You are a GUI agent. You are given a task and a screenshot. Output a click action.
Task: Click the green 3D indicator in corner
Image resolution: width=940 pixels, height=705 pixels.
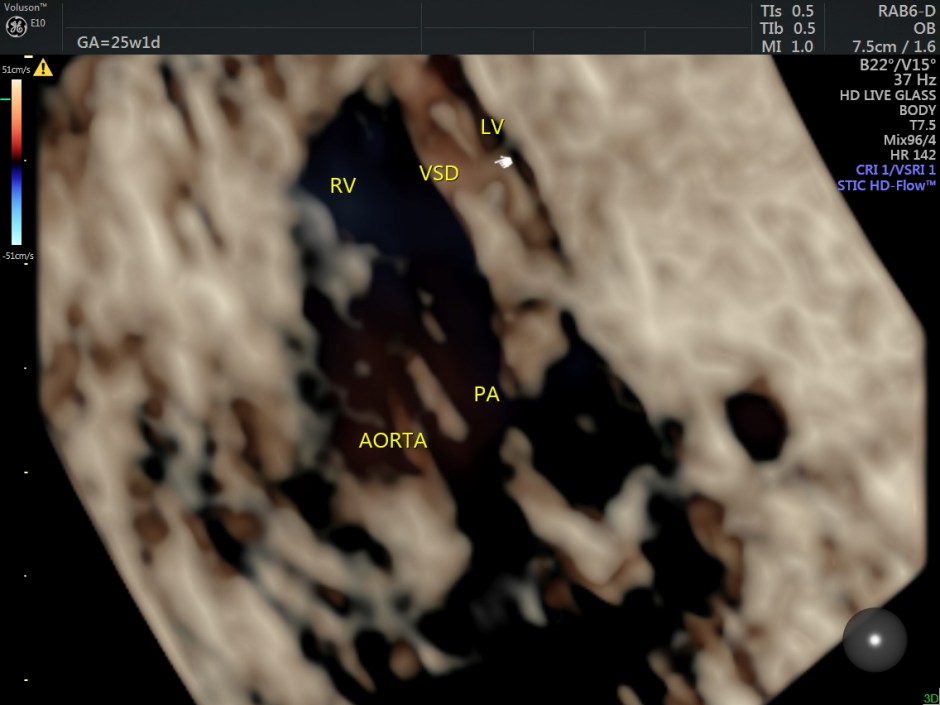(x=929, y=697)
